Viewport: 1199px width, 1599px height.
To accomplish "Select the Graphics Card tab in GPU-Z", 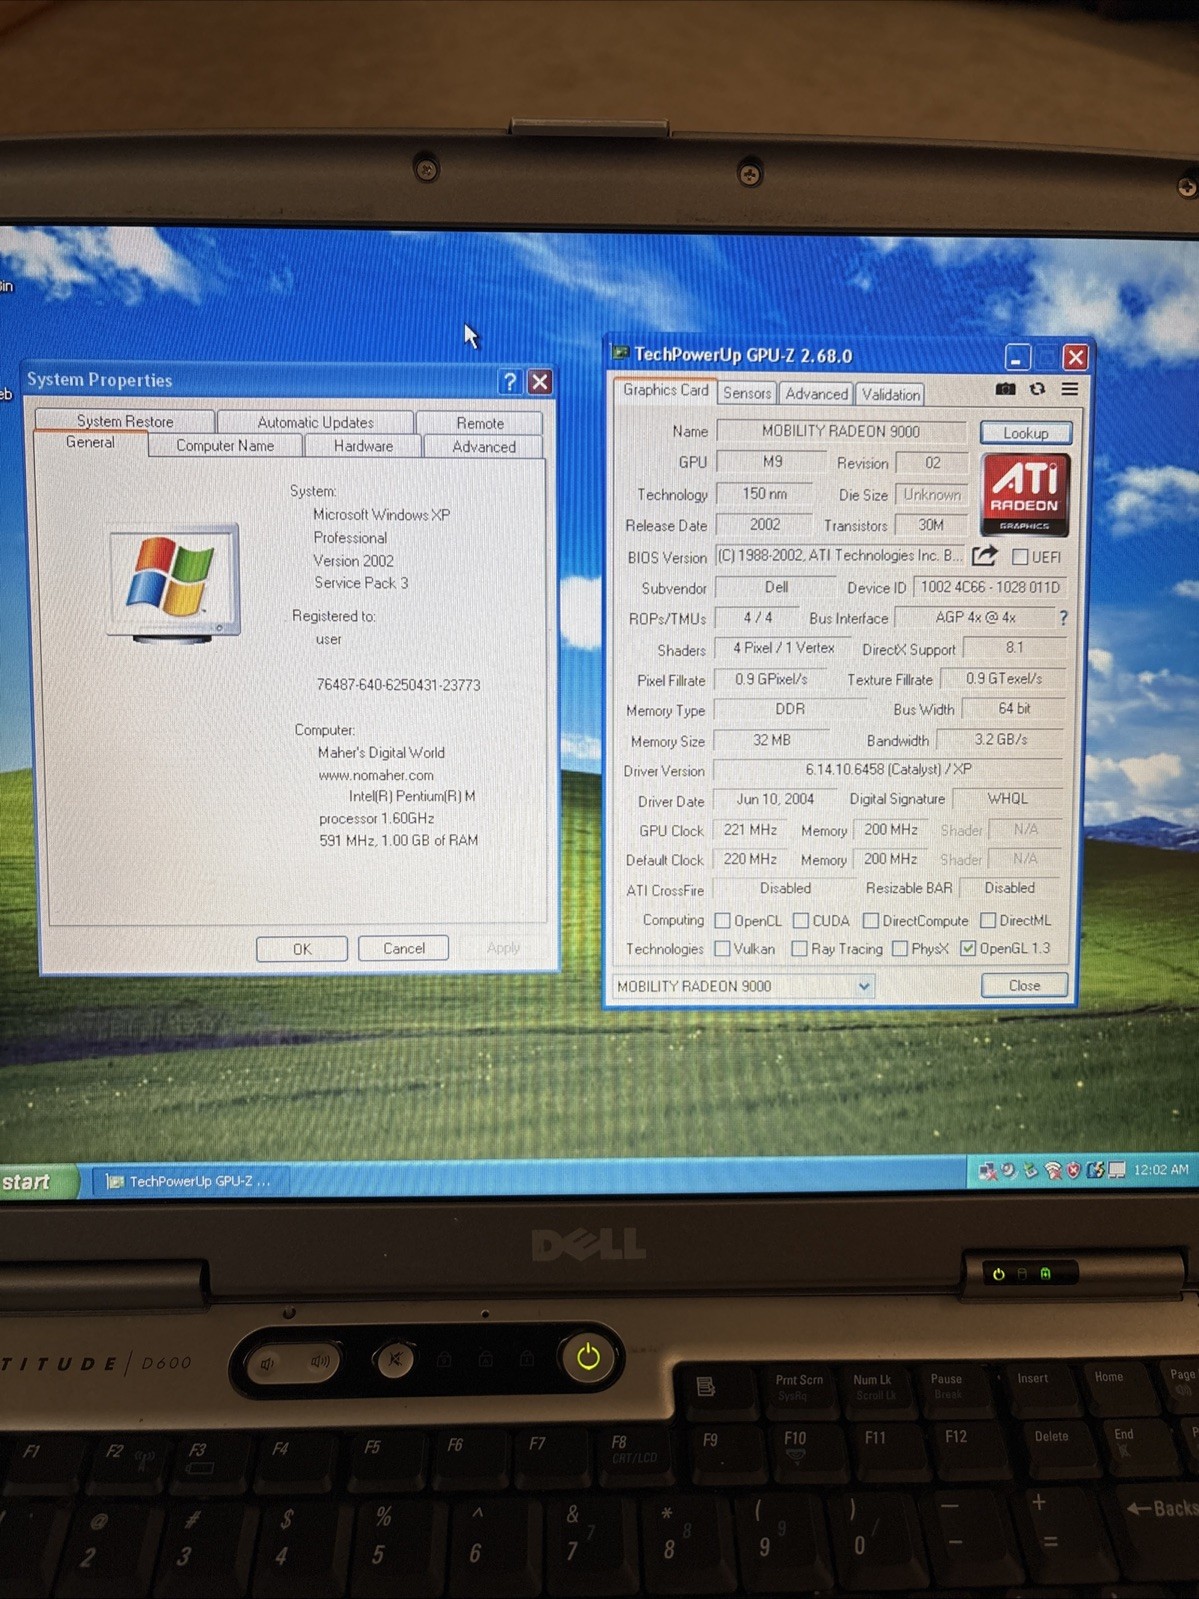I will click(x=665, y=390).
